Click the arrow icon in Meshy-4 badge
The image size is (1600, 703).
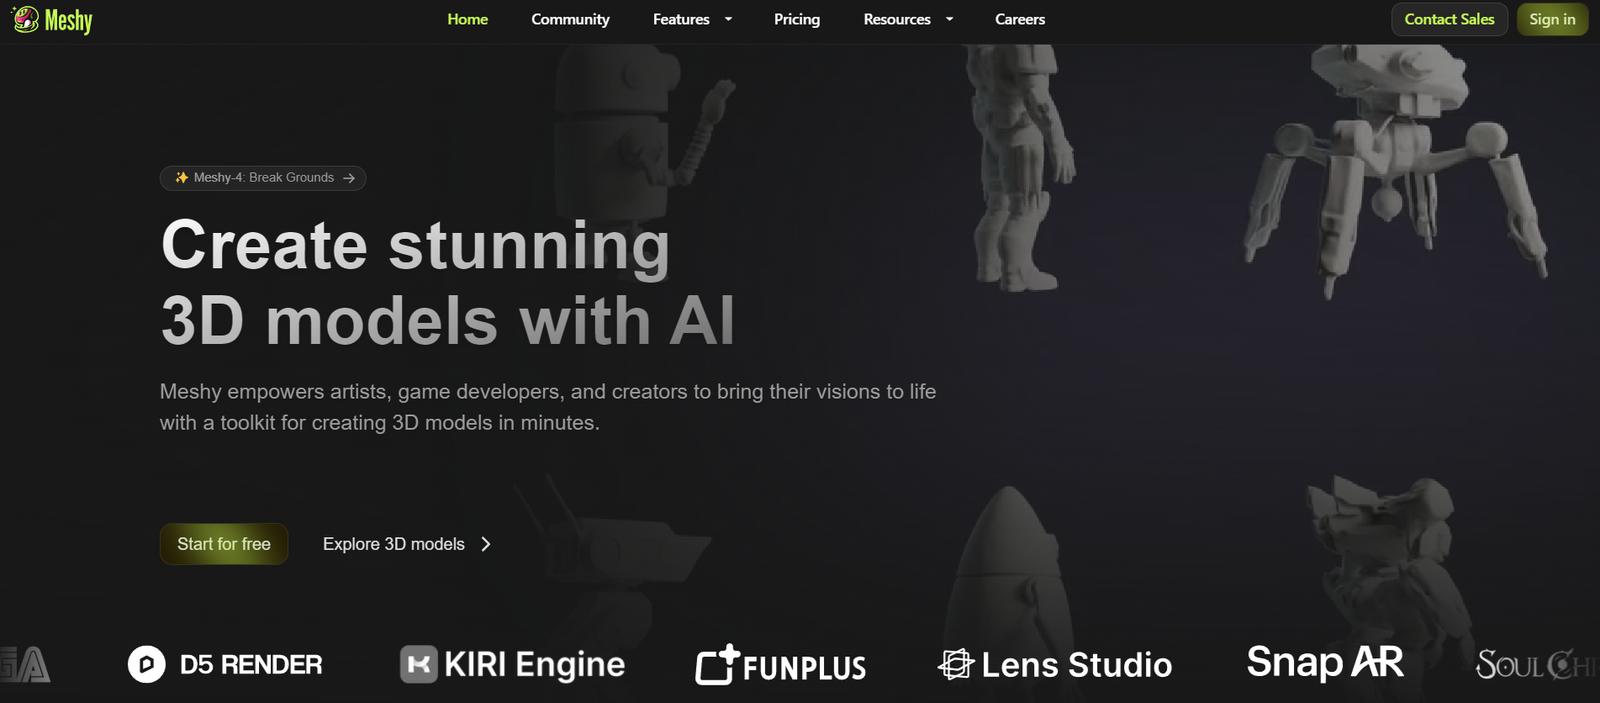tap(349, 178)
